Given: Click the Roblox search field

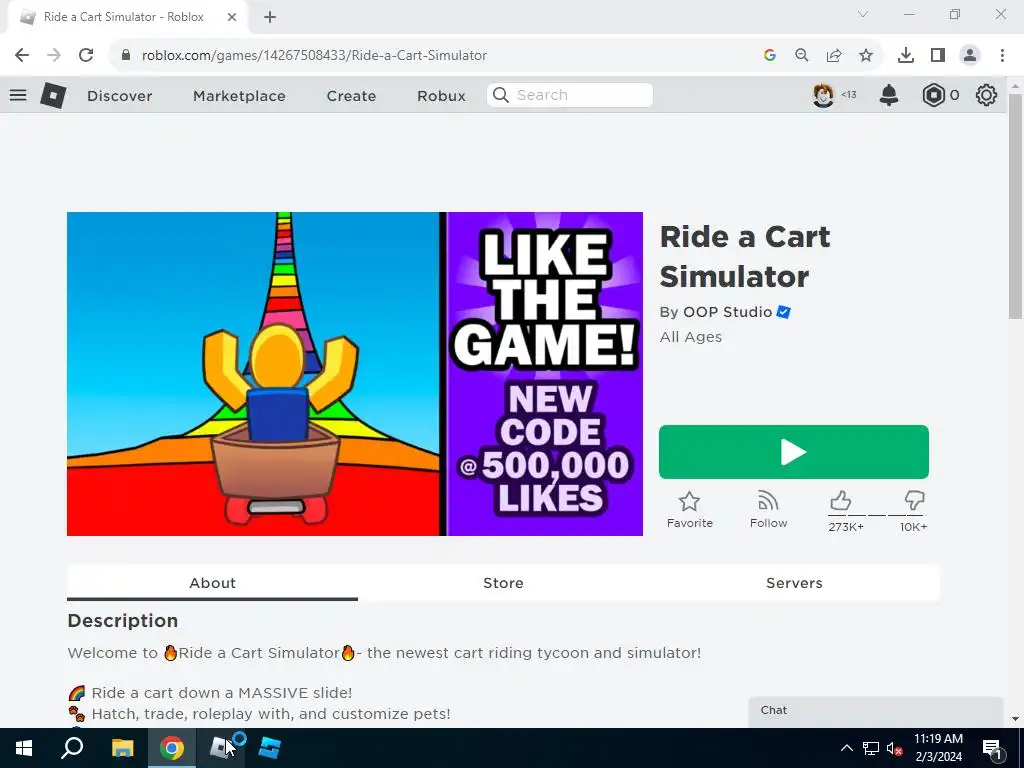Looking at the screenshot, I should [570, 95].
